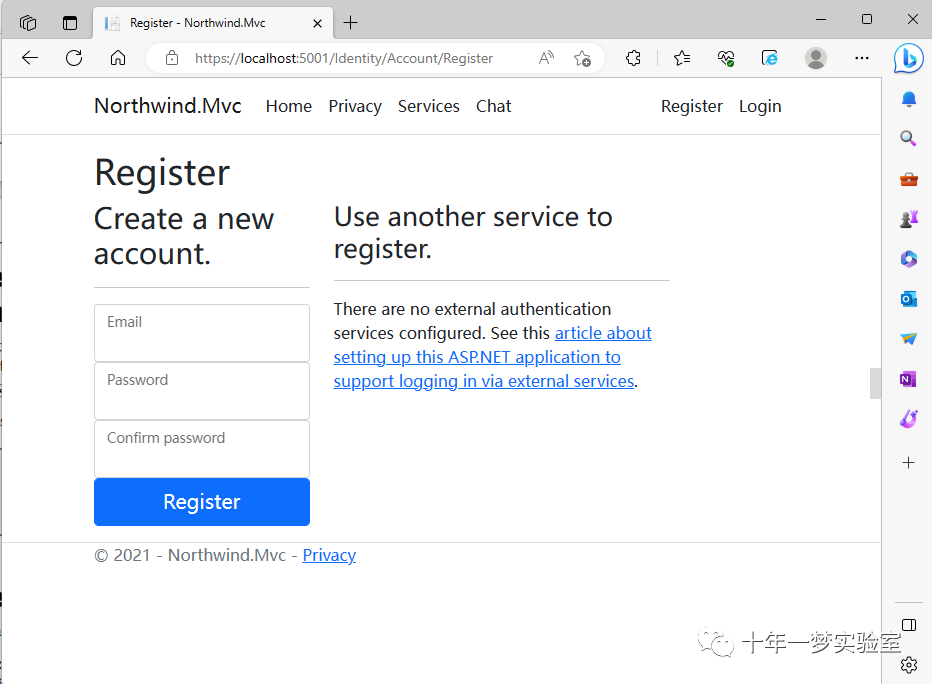Open Microsoft 365 sidebar icon
932x684 pixels.
(908, 259)
